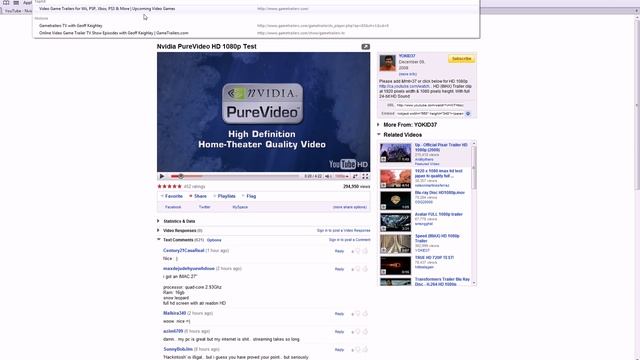Viewport: 640px width, 360px height.
Task: Thumbs down the internet streaming comment
Action: (358, 331)
